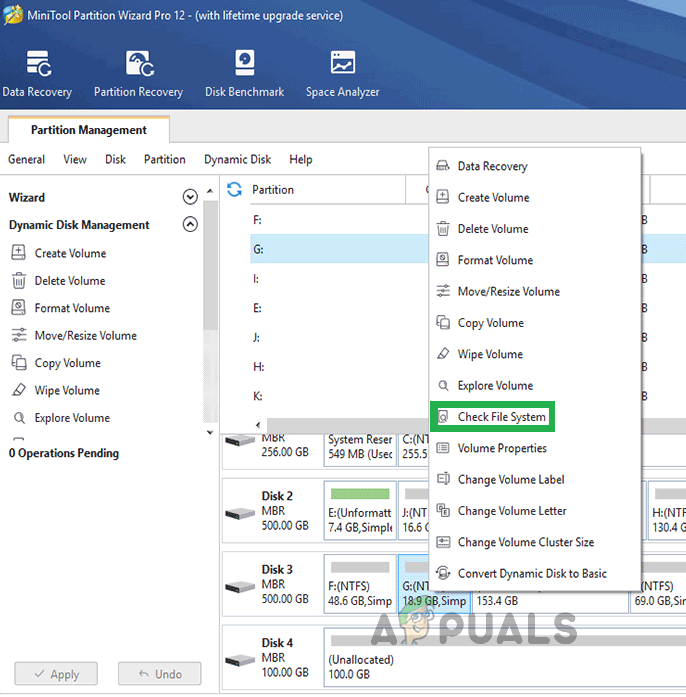Click the Copy Volume icon in context menu
This screenshot has width=686, height=697.
(443, 322)
